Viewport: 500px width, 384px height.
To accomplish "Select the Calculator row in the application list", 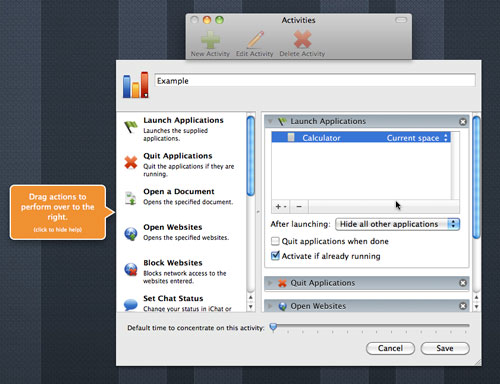I will coord(361,137).
